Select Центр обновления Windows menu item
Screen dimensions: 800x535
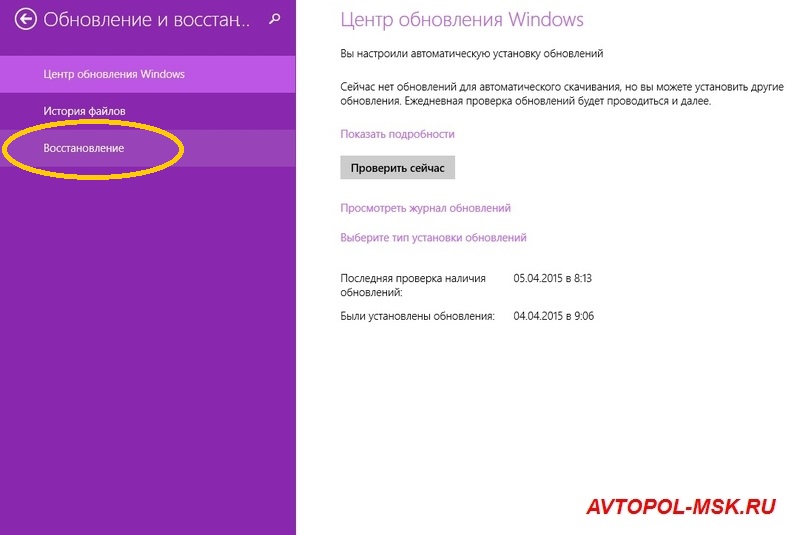click(147, 74)
